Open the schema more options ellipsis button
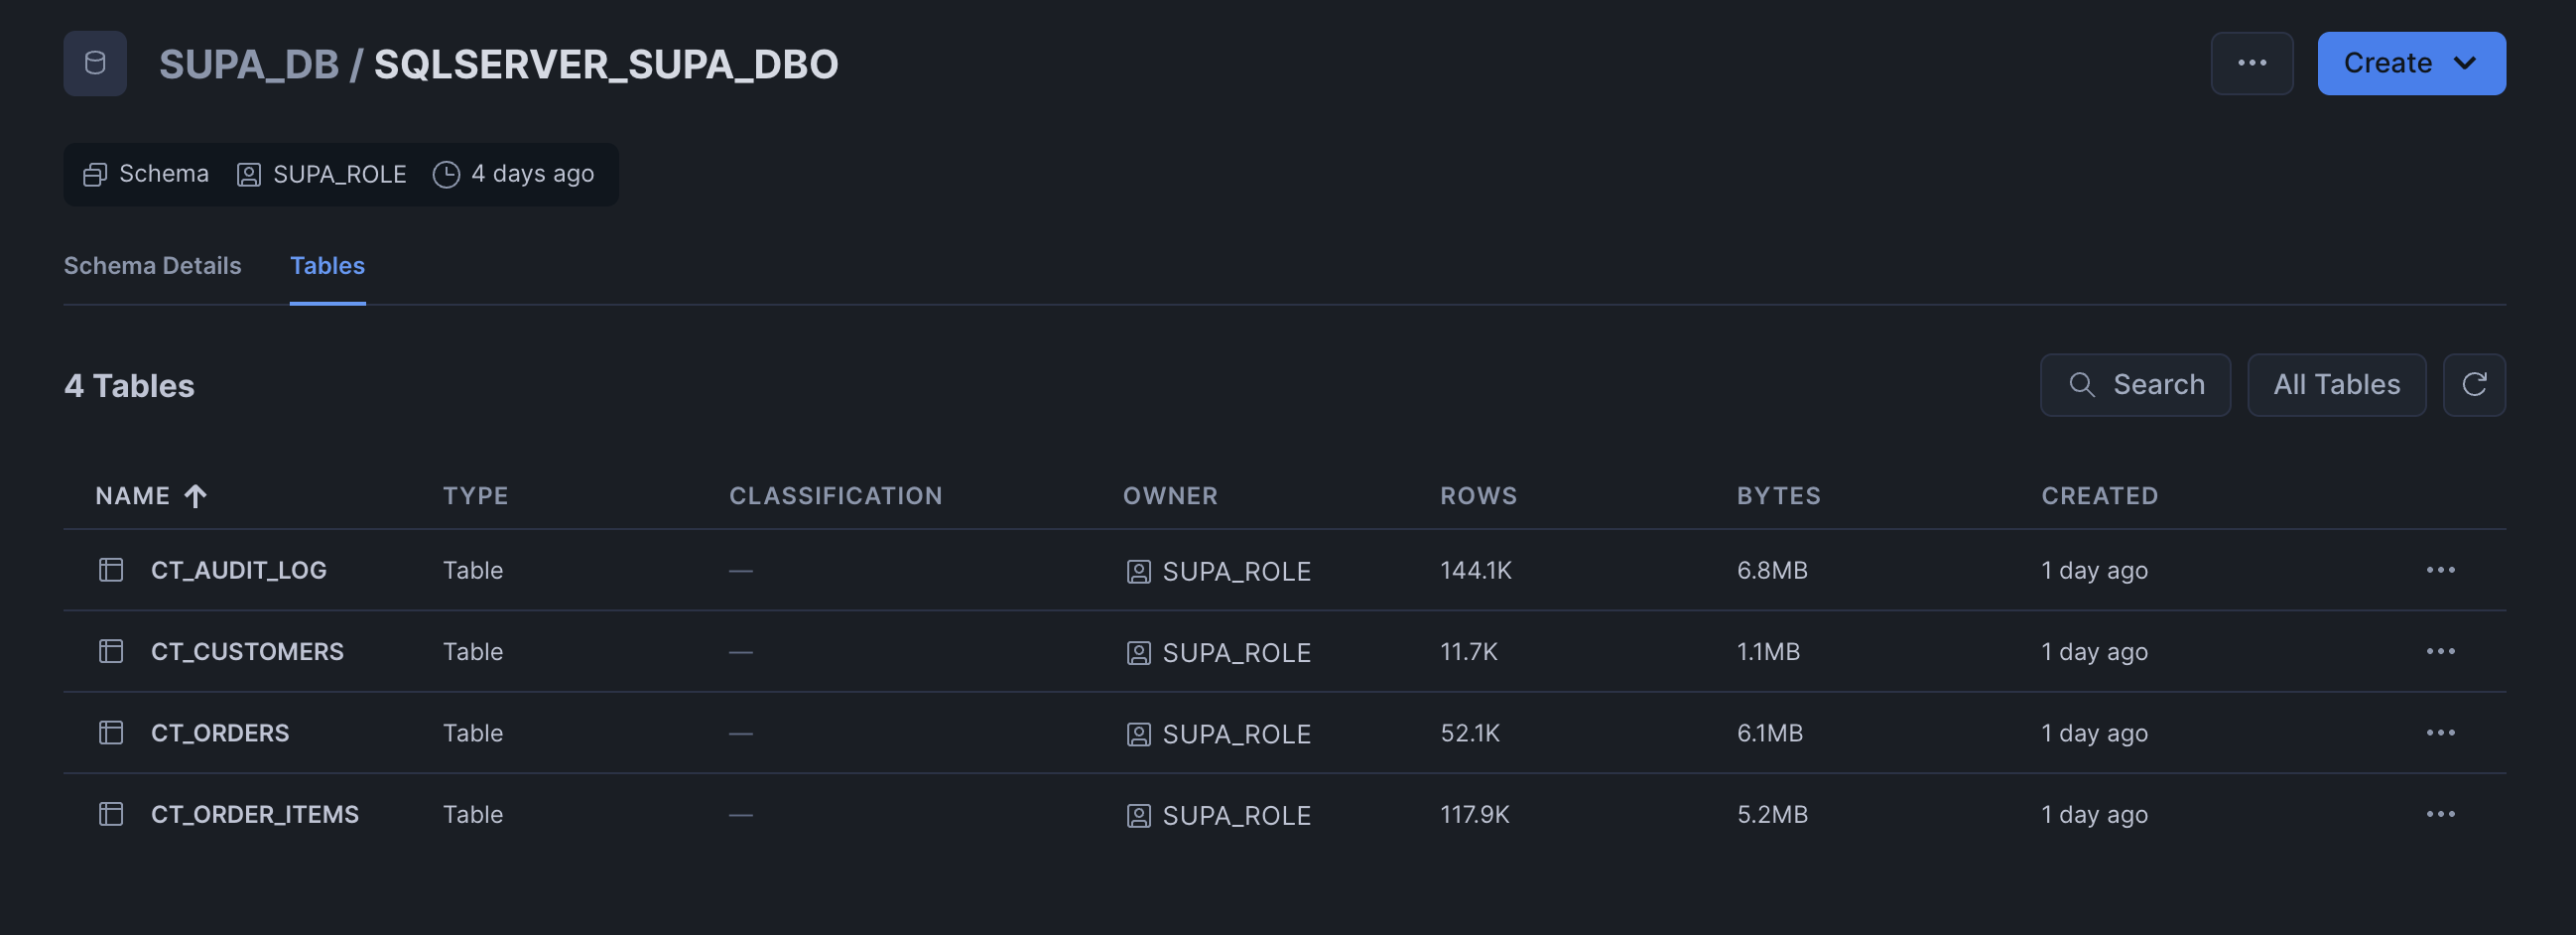2576x935 pixels. click(x=2251, y=63)
